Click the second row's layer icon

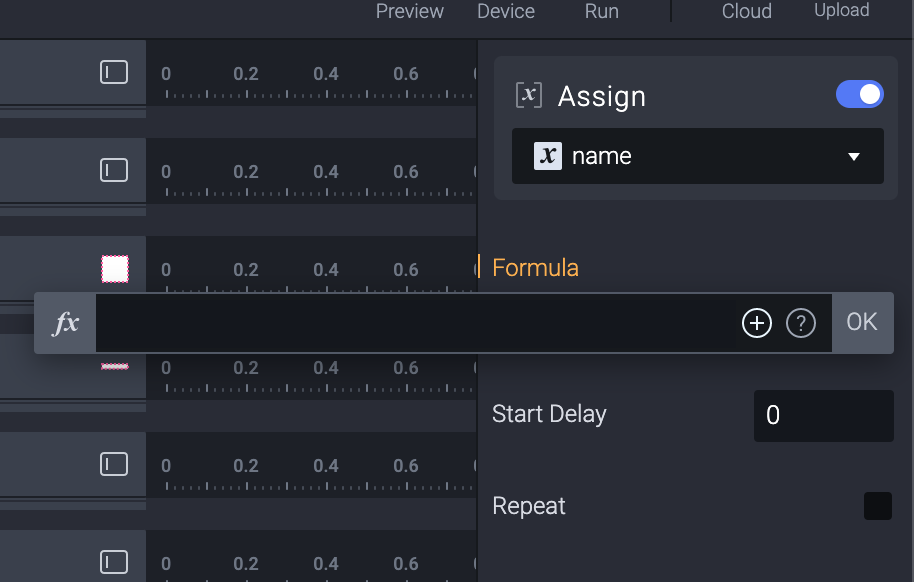115,170
